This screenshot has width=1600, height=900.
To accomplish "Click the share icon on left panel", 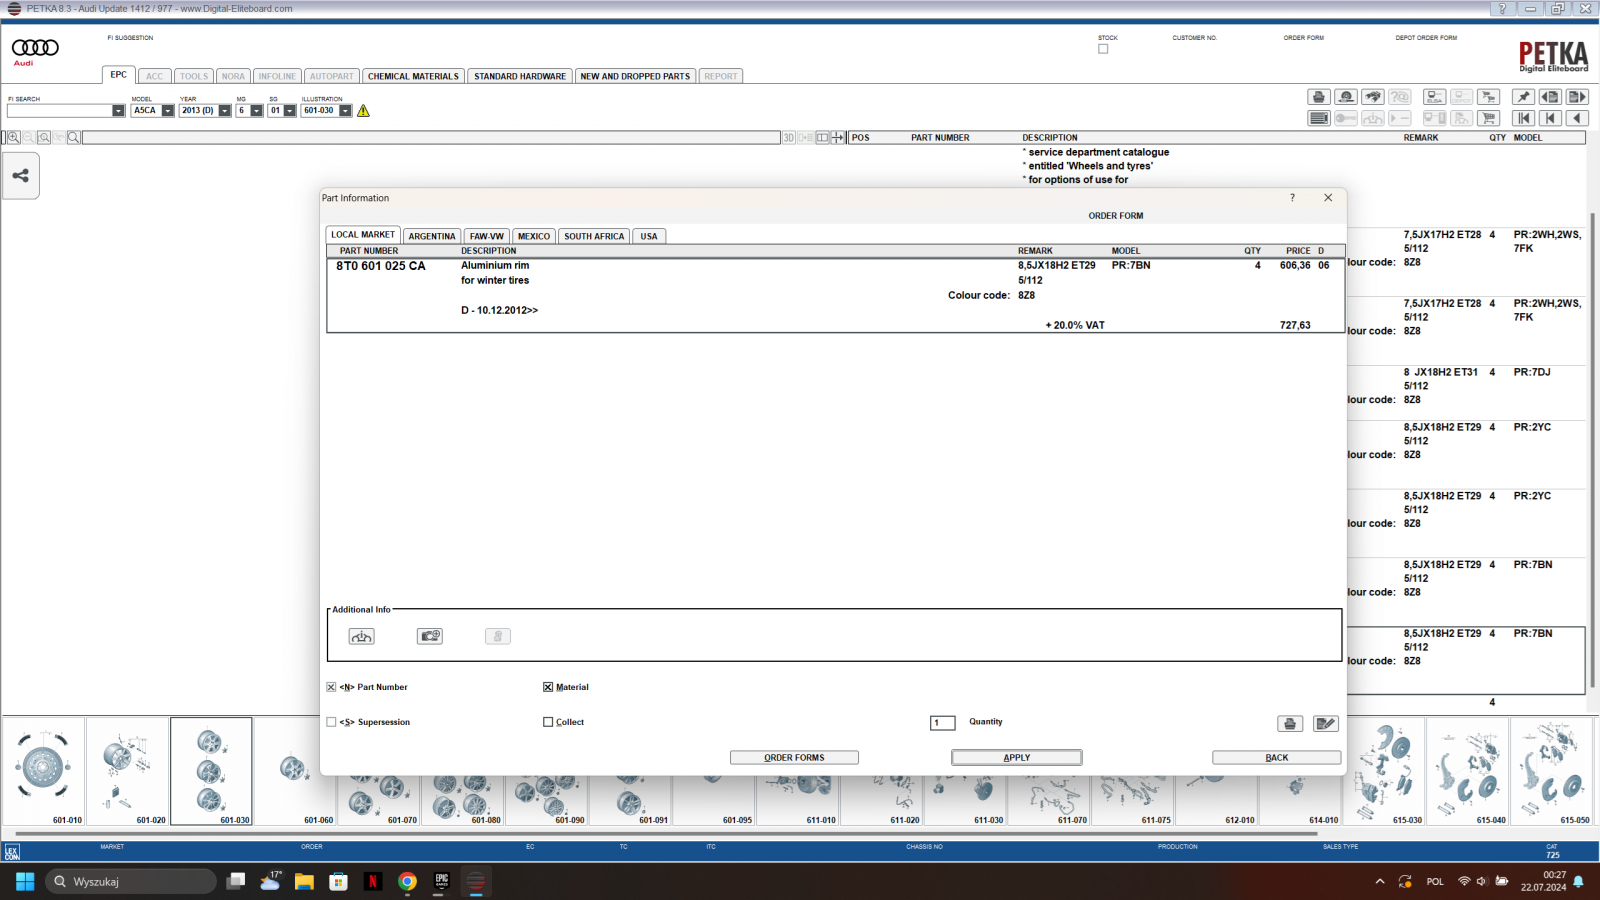I will click(20, 176).
